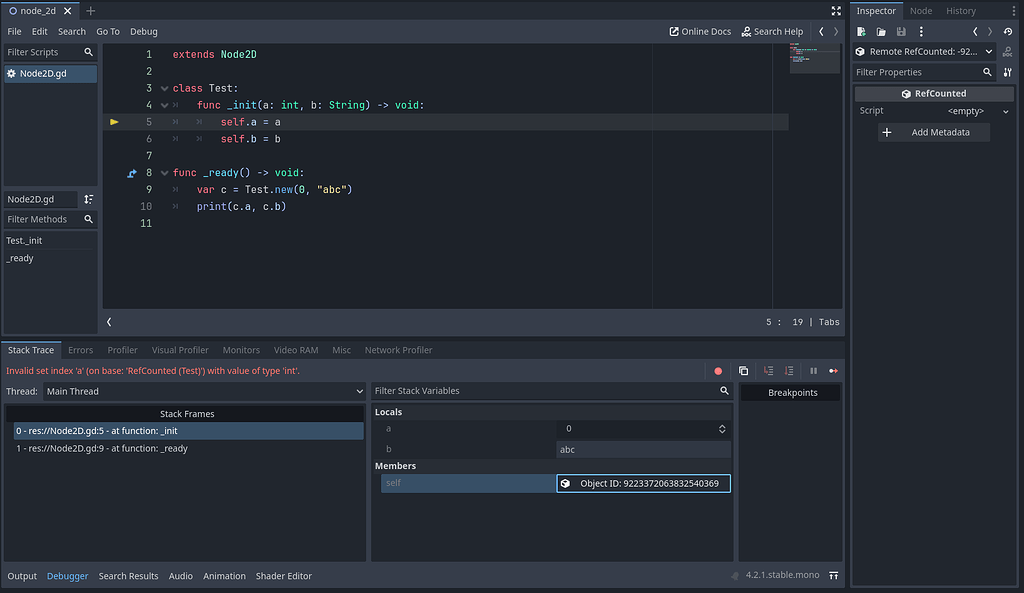Click the Continue execution icon in debugger toolbar
This screenshot has height=593, width=1024.
(x=835, y=370)
